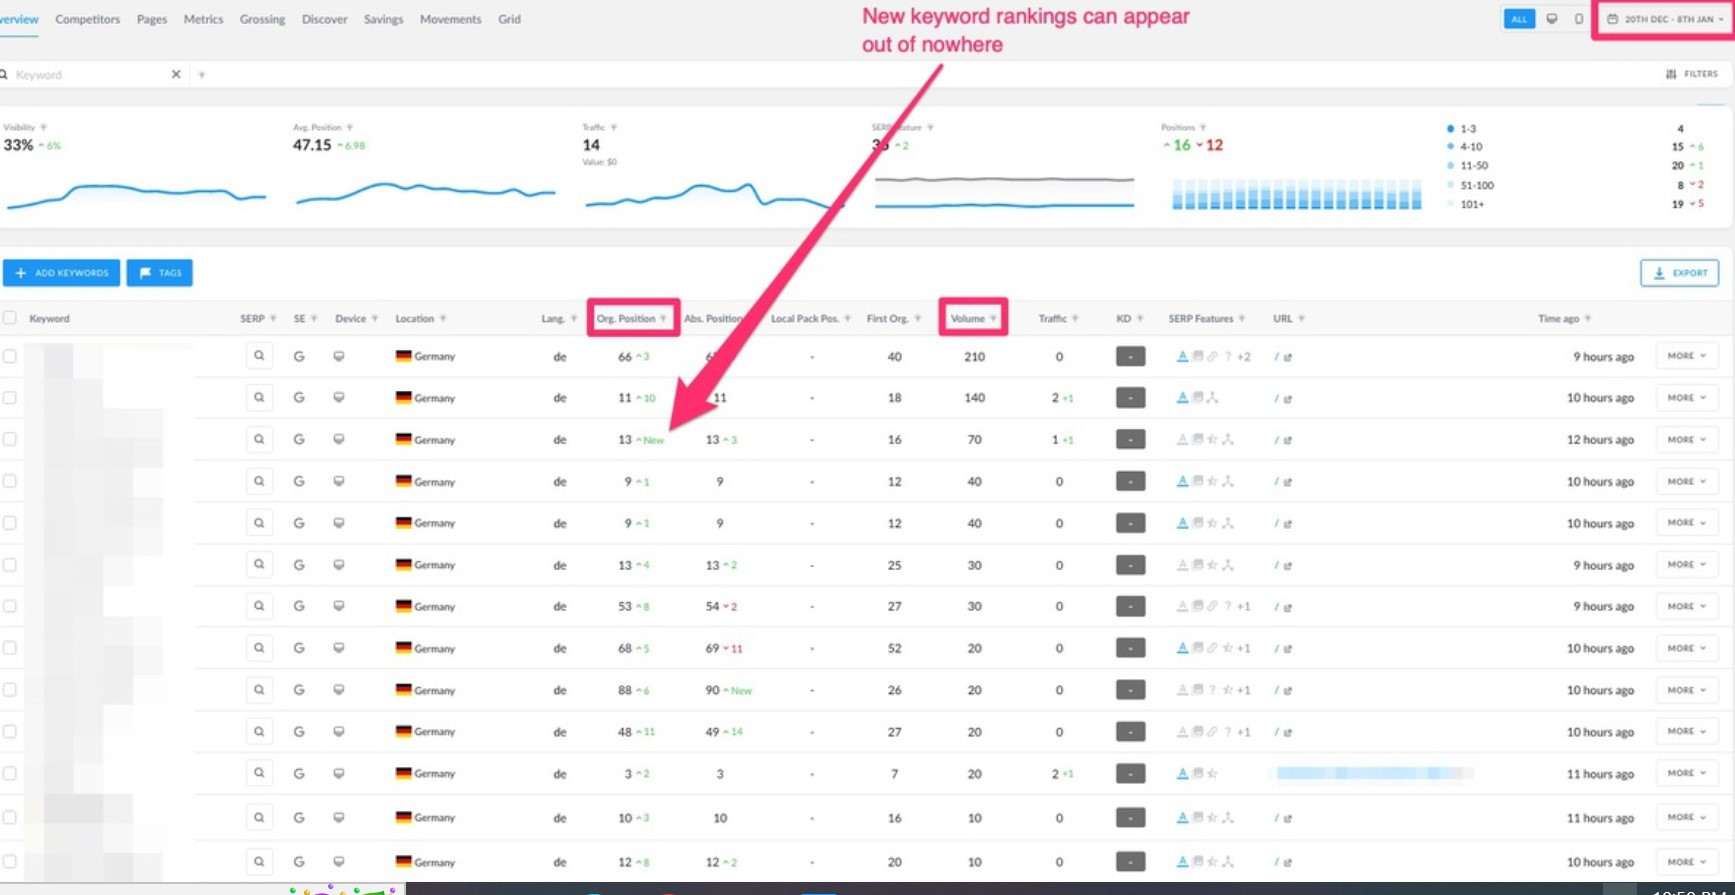Screen dimensions: 1735x895
Task: Click the Export button
Action: [1679, 273]
